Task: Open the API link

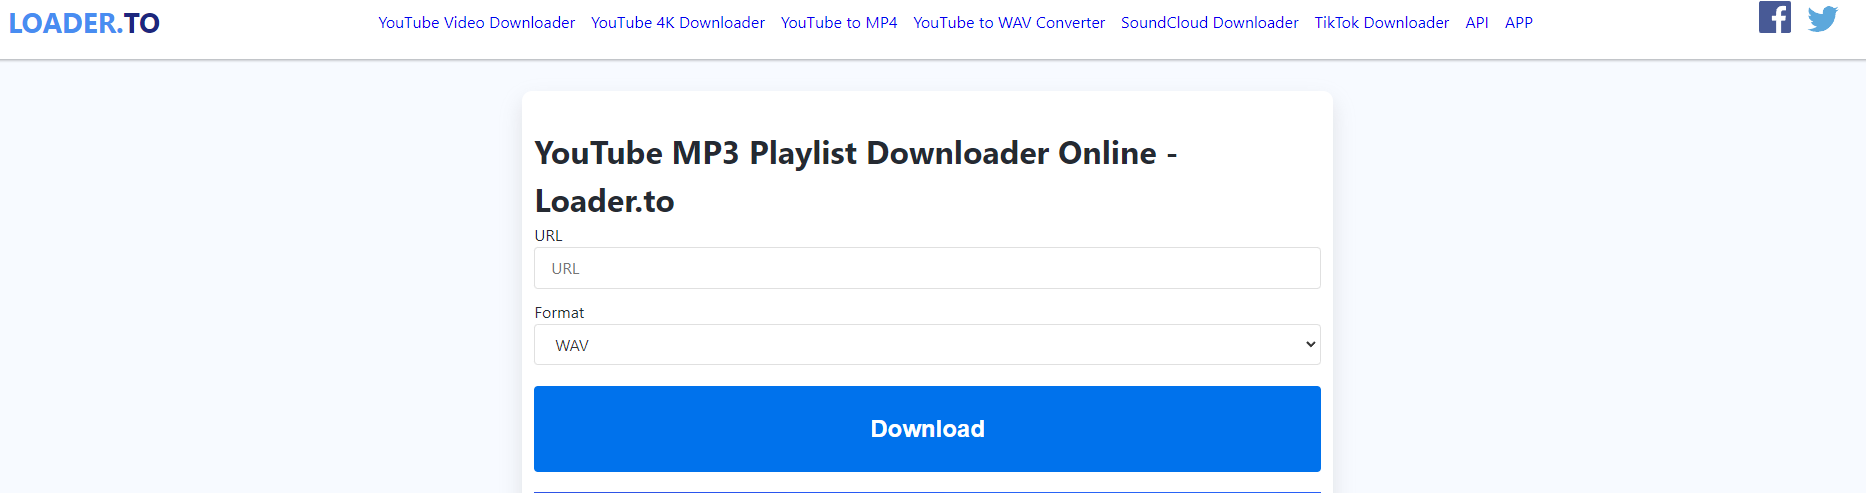Action: tap(1477, 22)
